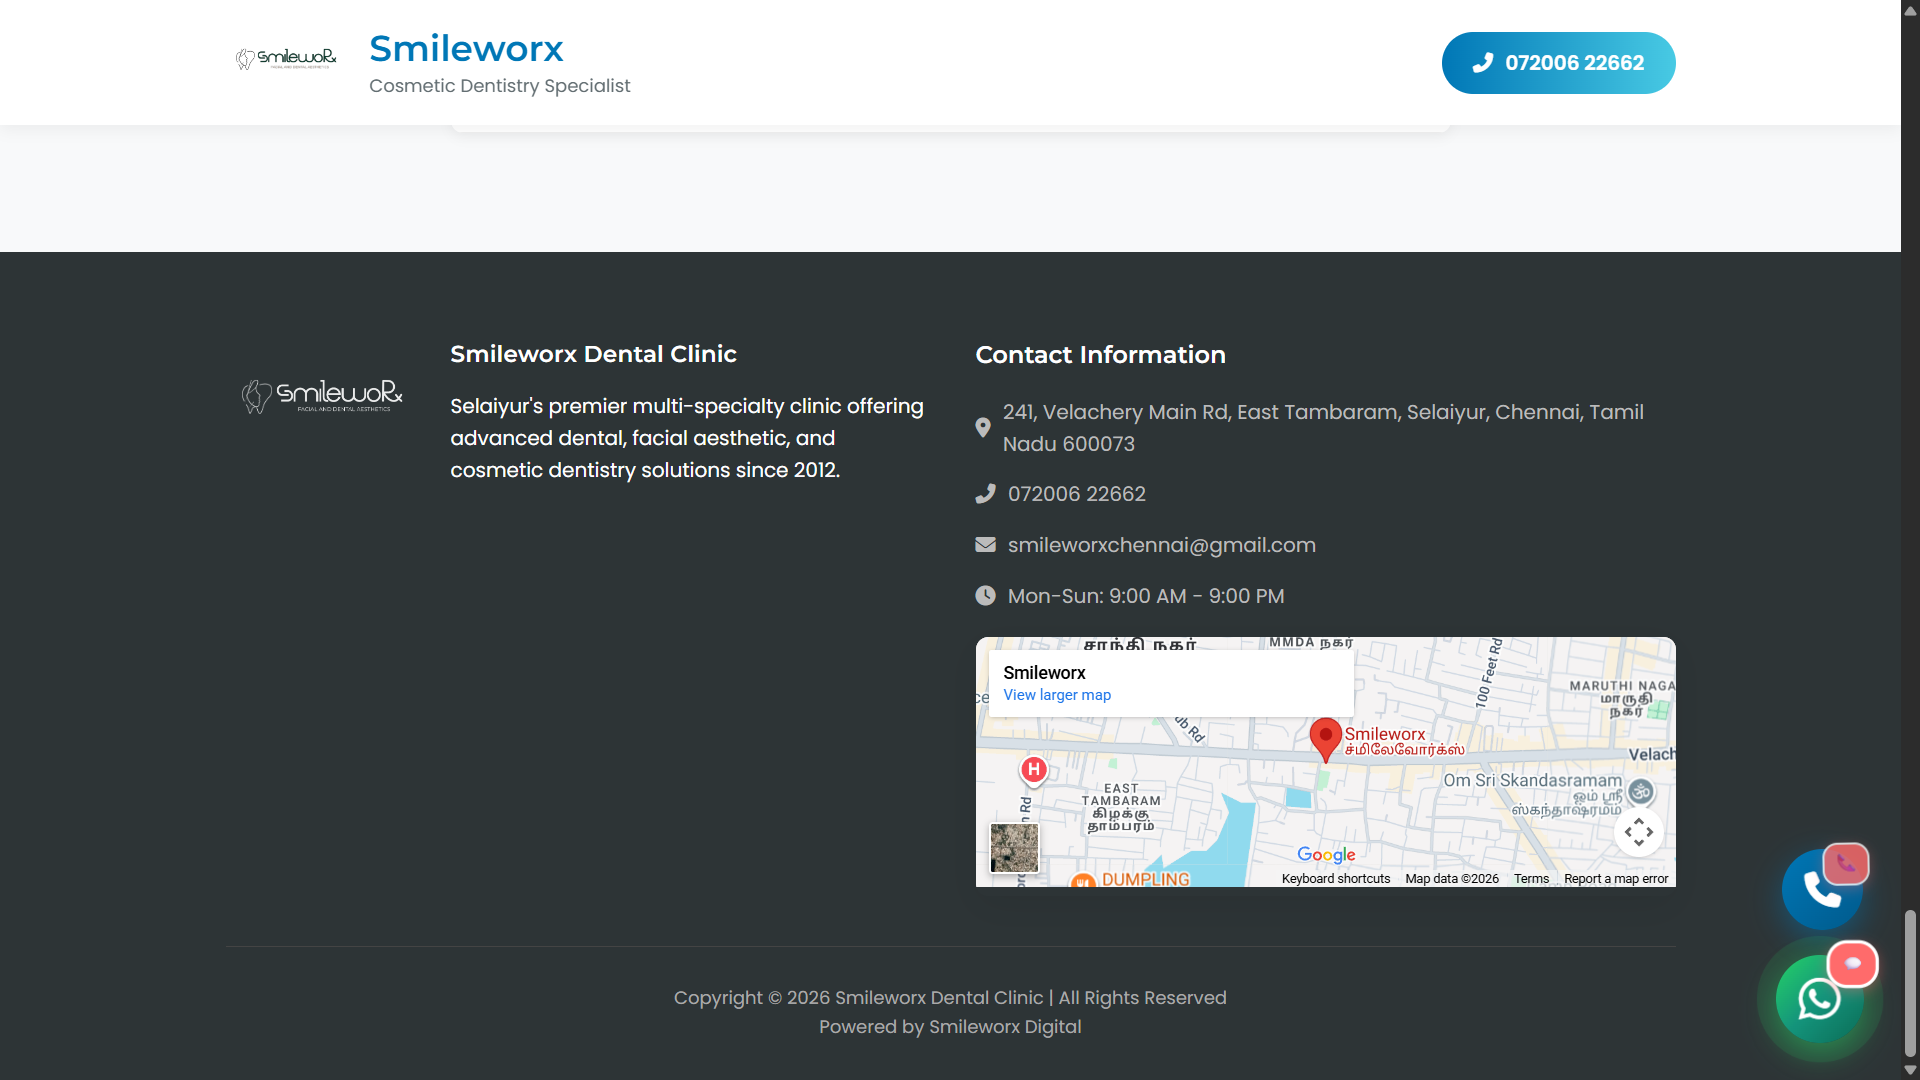Click the pan control on the map

1638,832
